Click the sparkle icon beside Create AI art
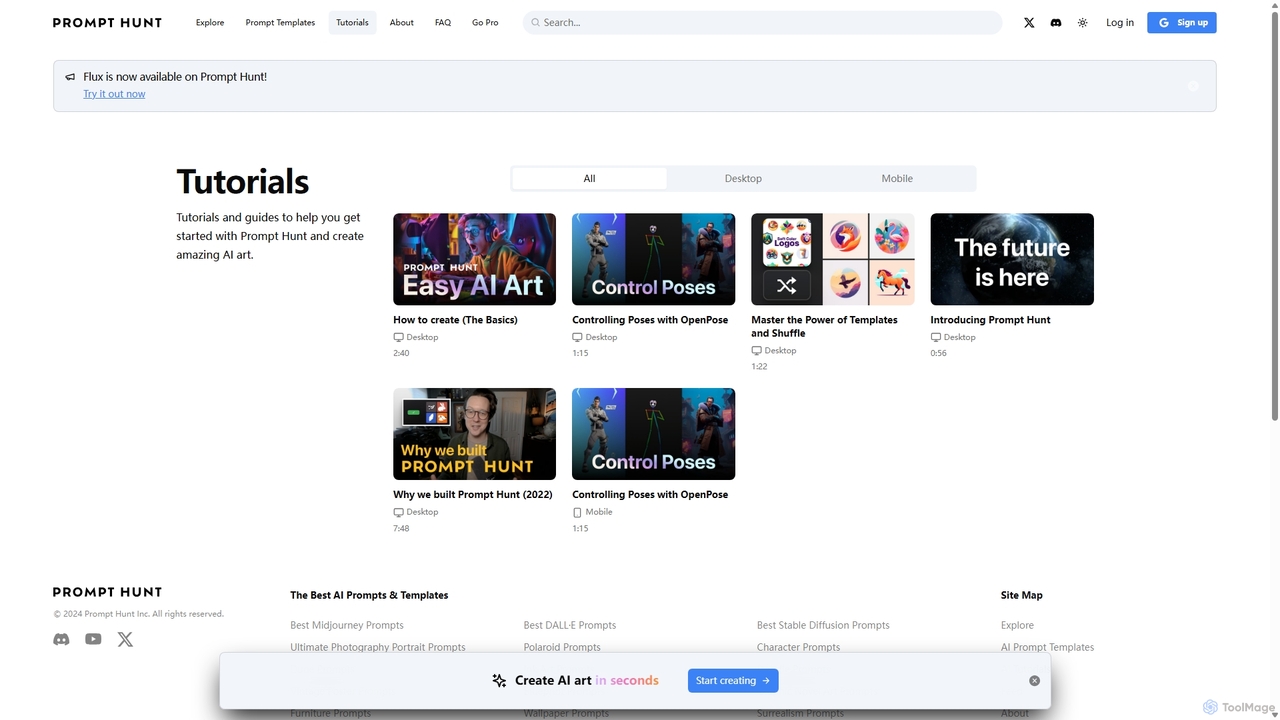1280x720 pixels. [499, 681]
